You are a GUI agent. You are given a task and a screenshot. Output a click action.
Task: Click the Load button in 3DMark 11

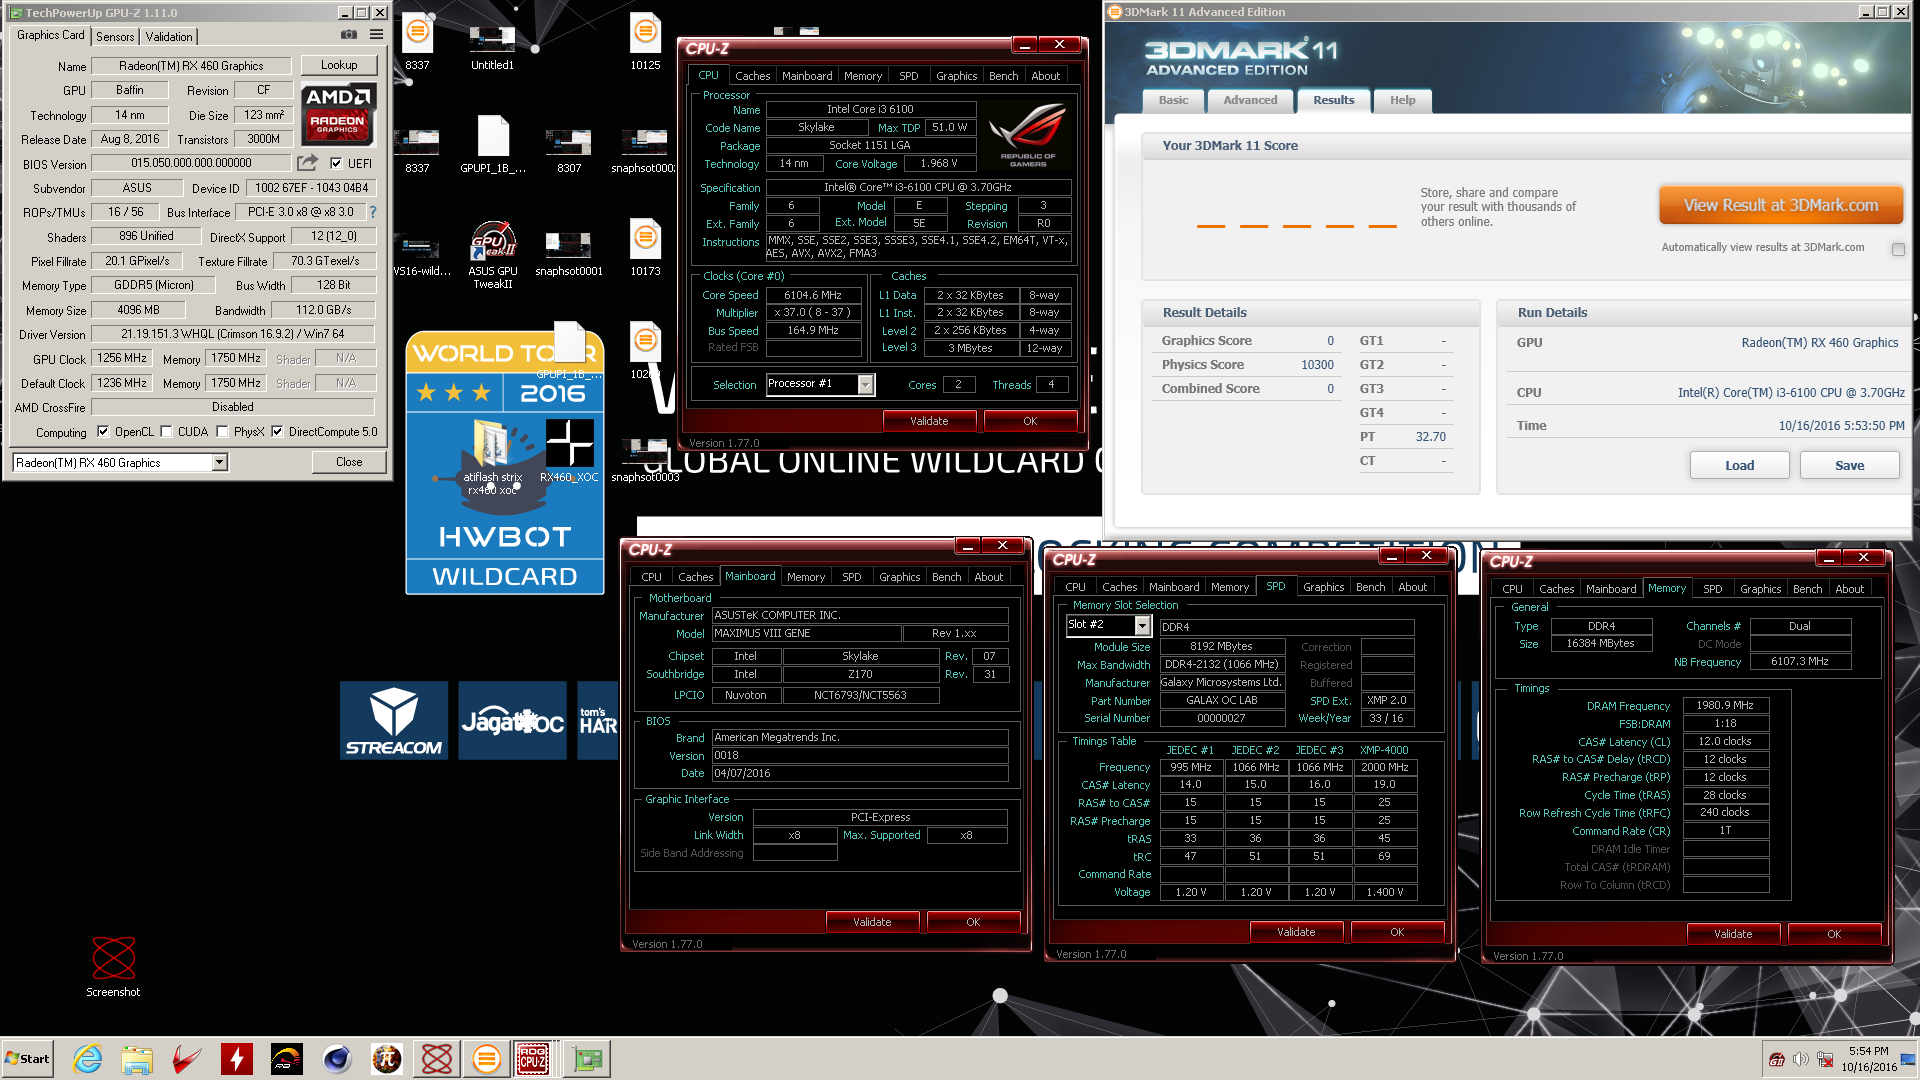(1739, 465)
